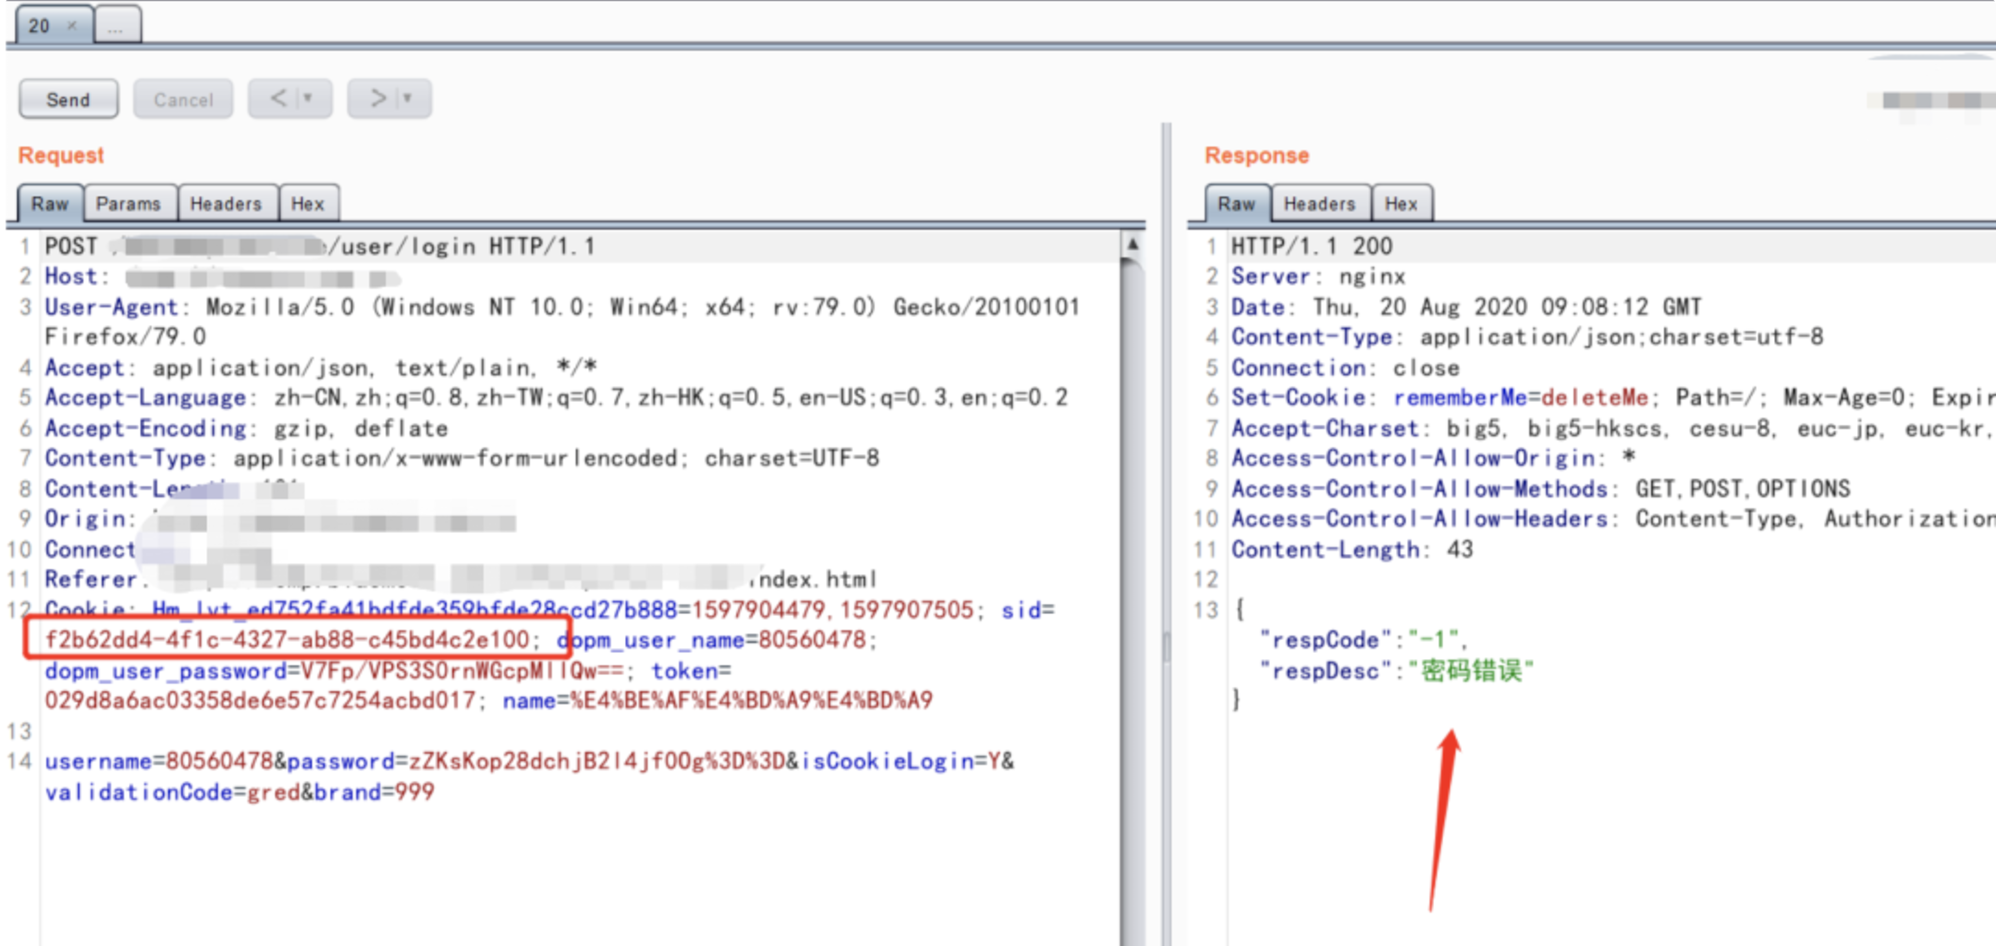Switch to the request Headers tab

pyautogui.click(x=225, y=204)
